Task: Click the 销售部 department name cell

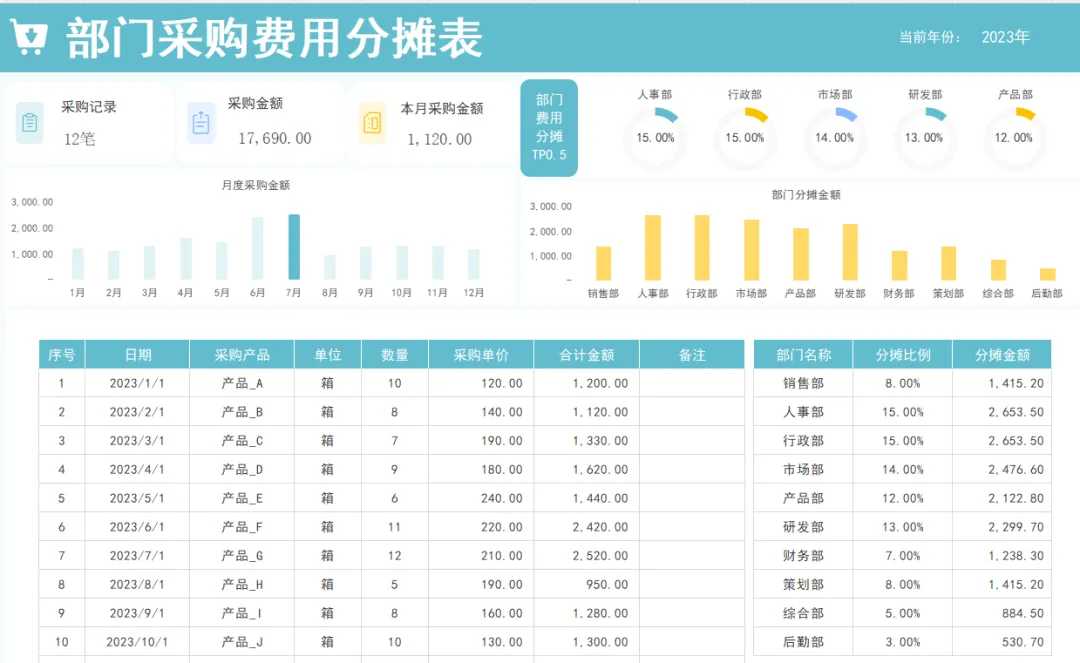Action: click(x=803, y=383)
